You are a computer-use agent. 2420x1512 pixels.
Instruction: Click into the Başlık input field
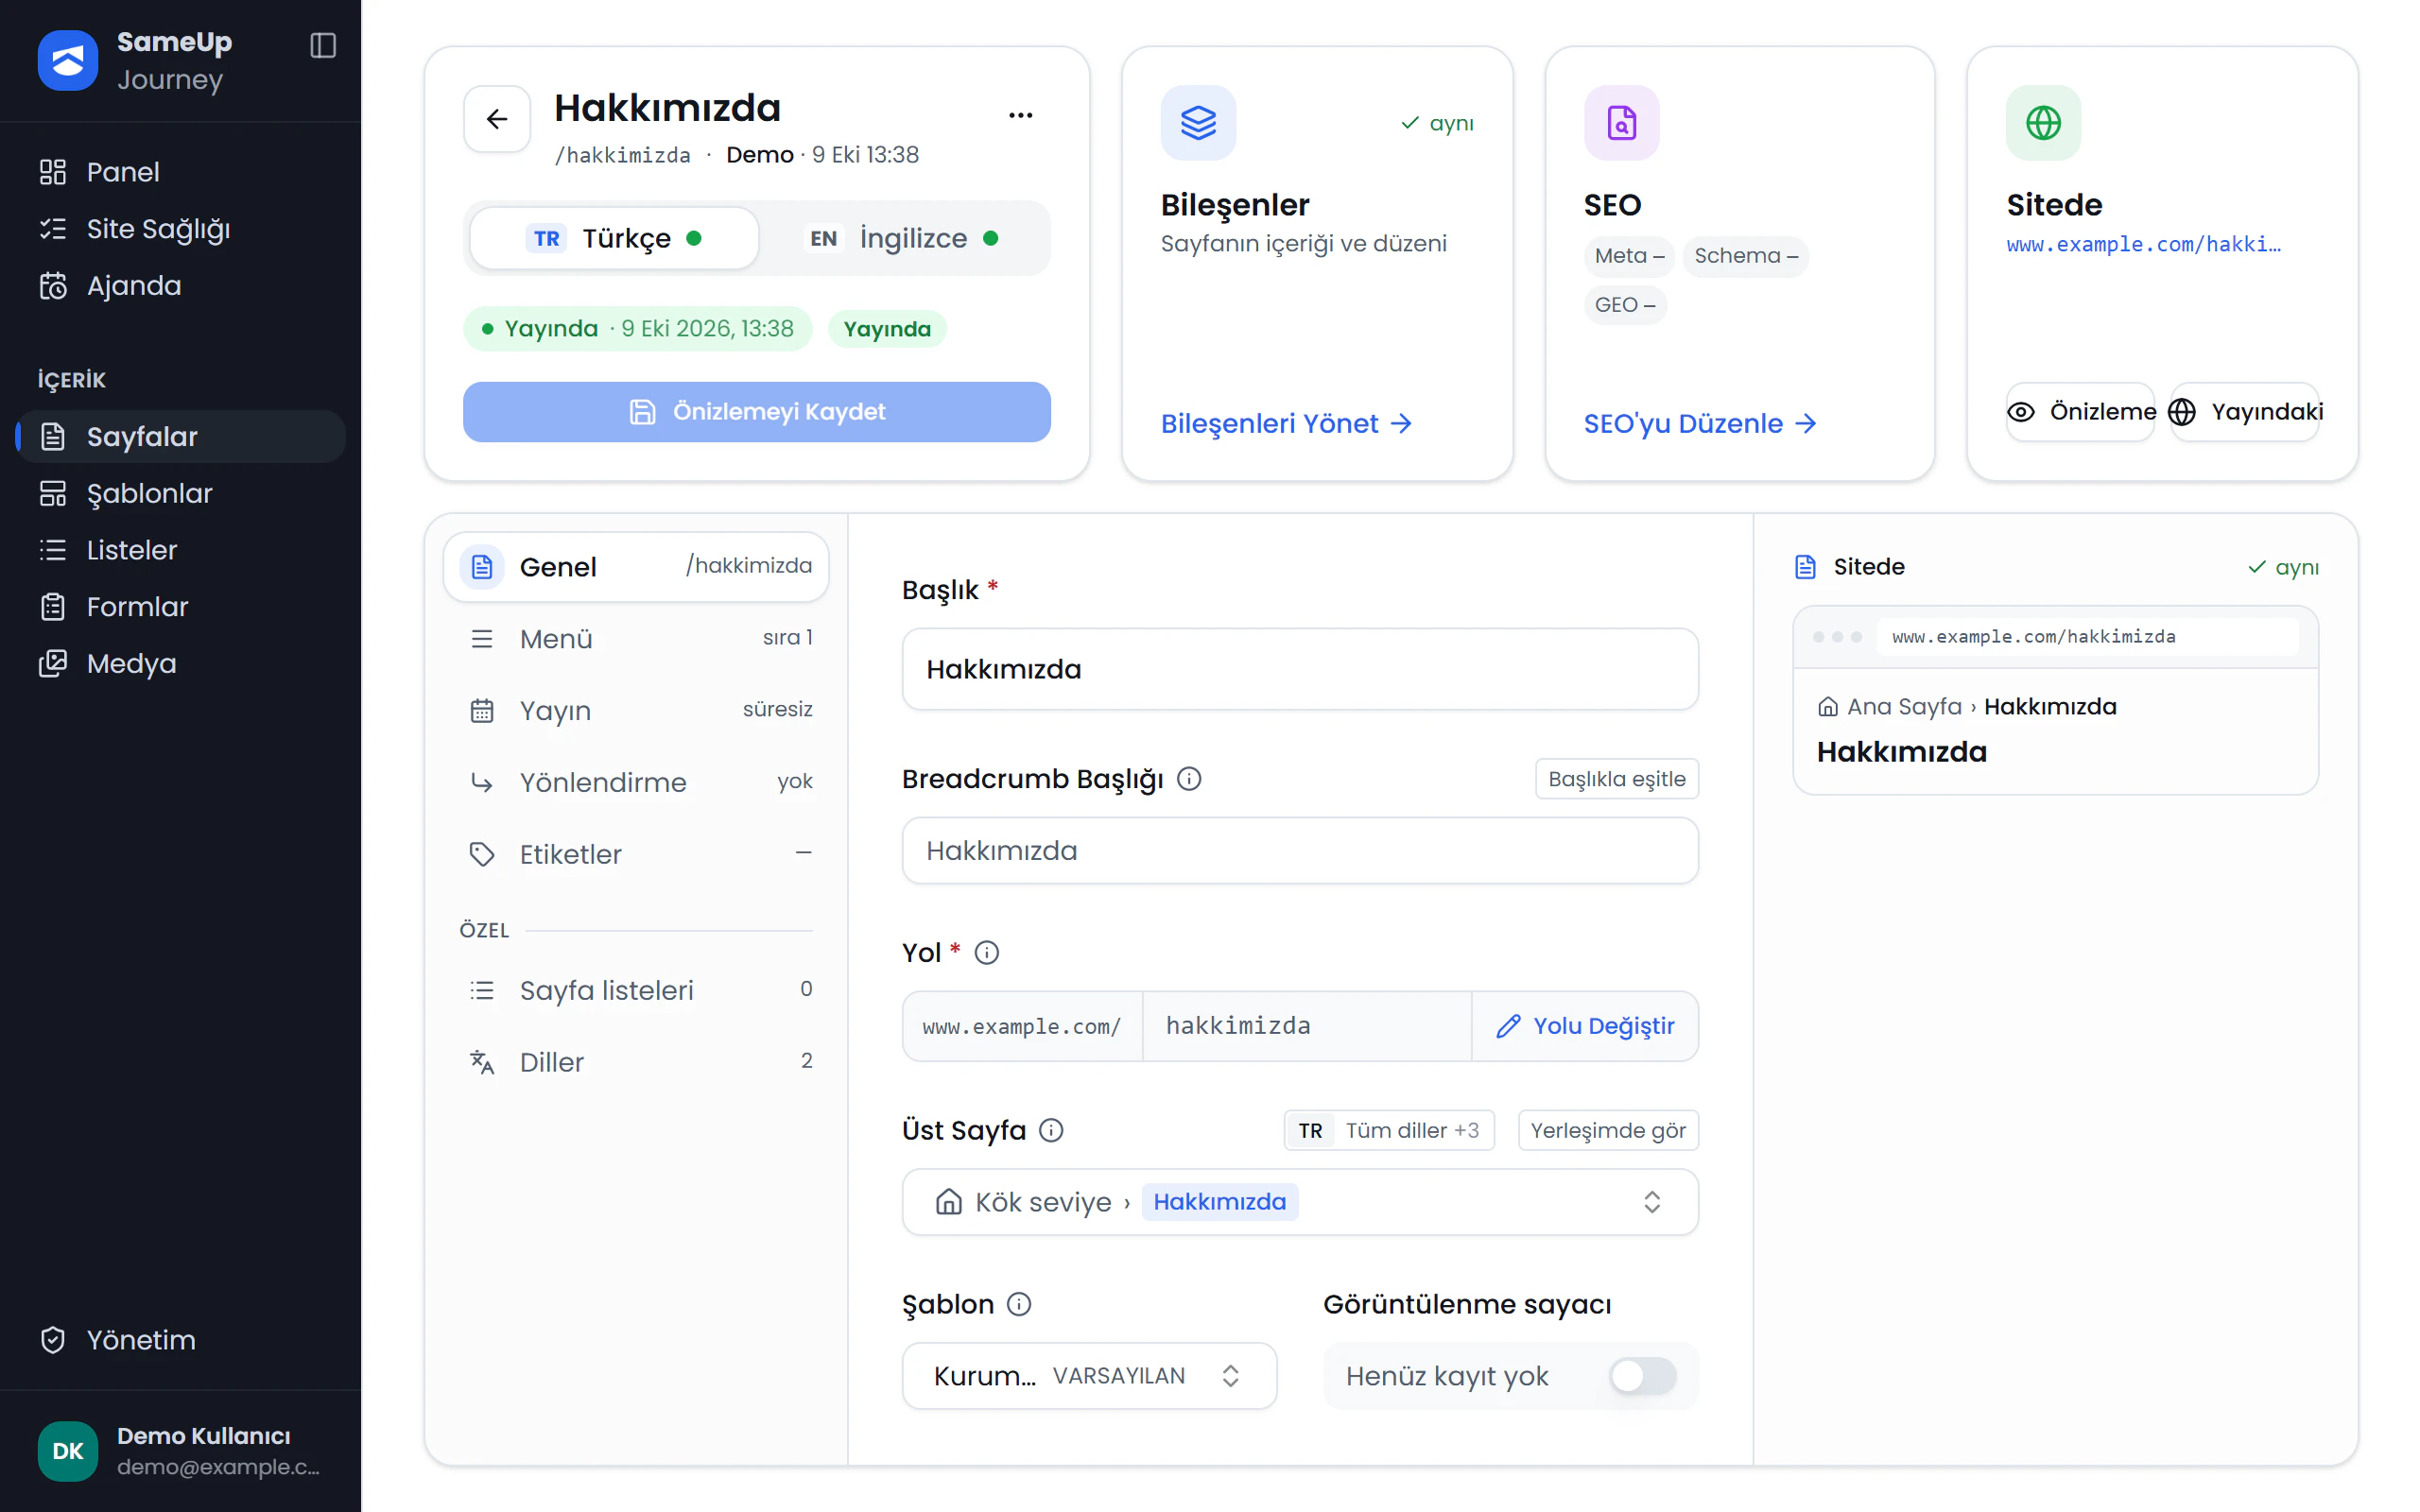[x=1300, y=669]
